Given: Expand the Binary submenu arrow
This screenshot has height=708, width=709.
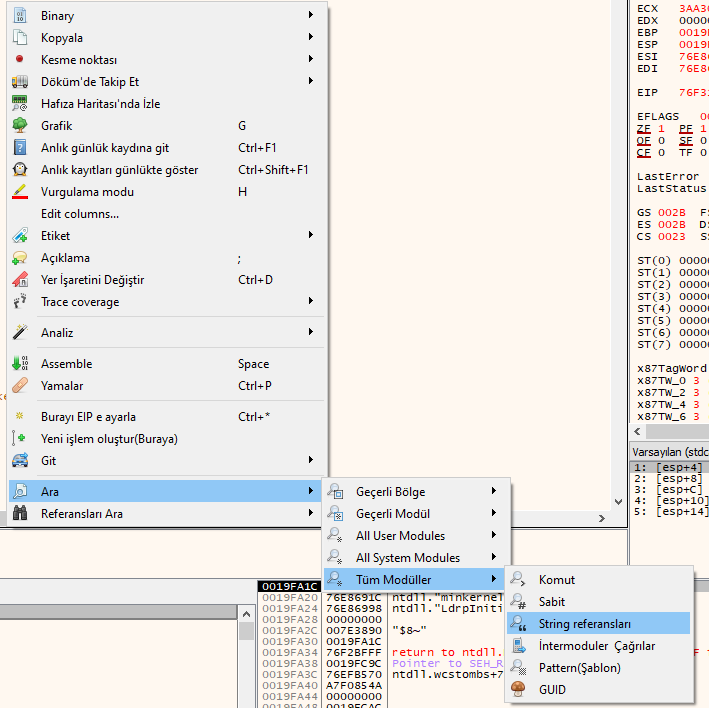Looking at the screenshot, I should click(x=311, y=15).
